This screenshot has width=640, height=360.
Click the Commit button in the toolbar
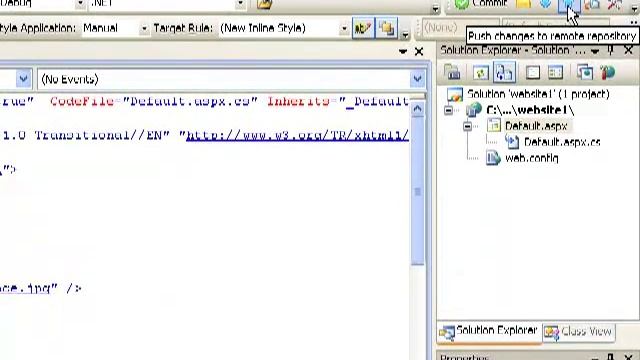481,4
